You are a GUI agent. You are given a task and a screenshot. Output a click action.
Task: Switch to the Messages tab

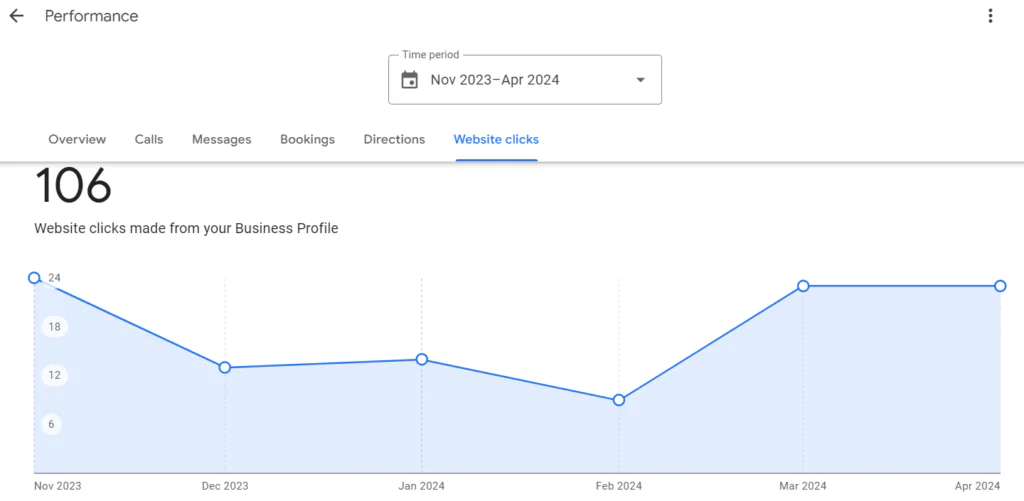(x=222, y=140)
